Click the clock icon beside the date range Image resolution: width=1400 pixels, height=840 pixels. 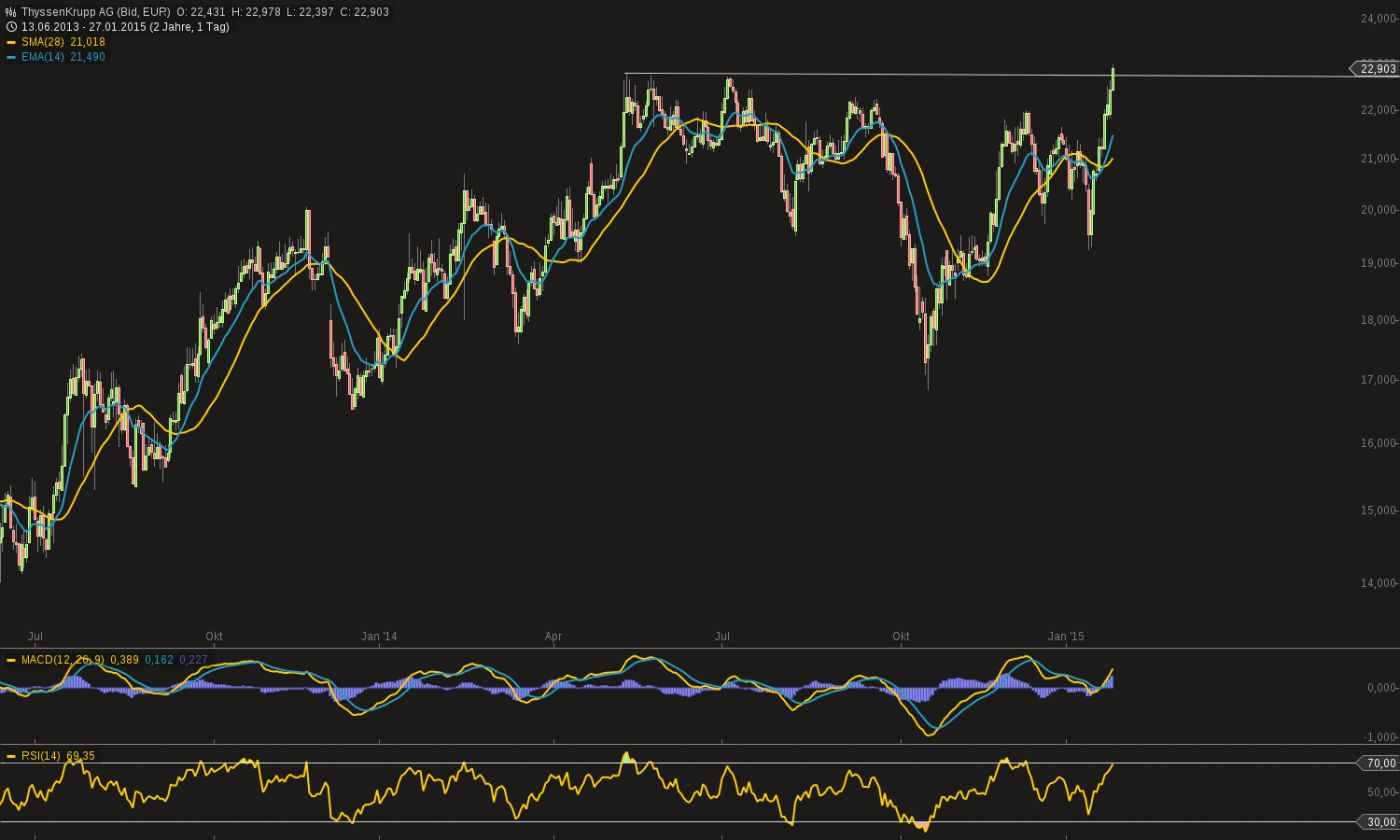coord(11,27)
